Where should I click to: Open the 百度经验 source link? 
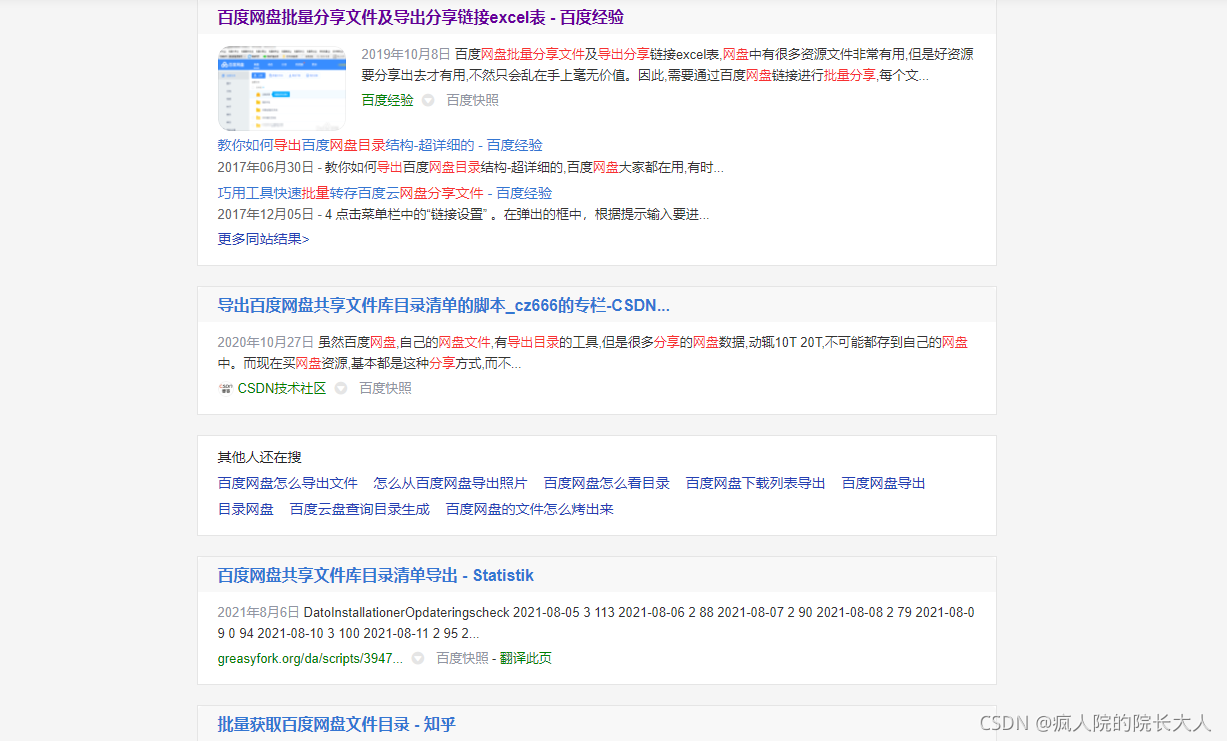point(387,100)
